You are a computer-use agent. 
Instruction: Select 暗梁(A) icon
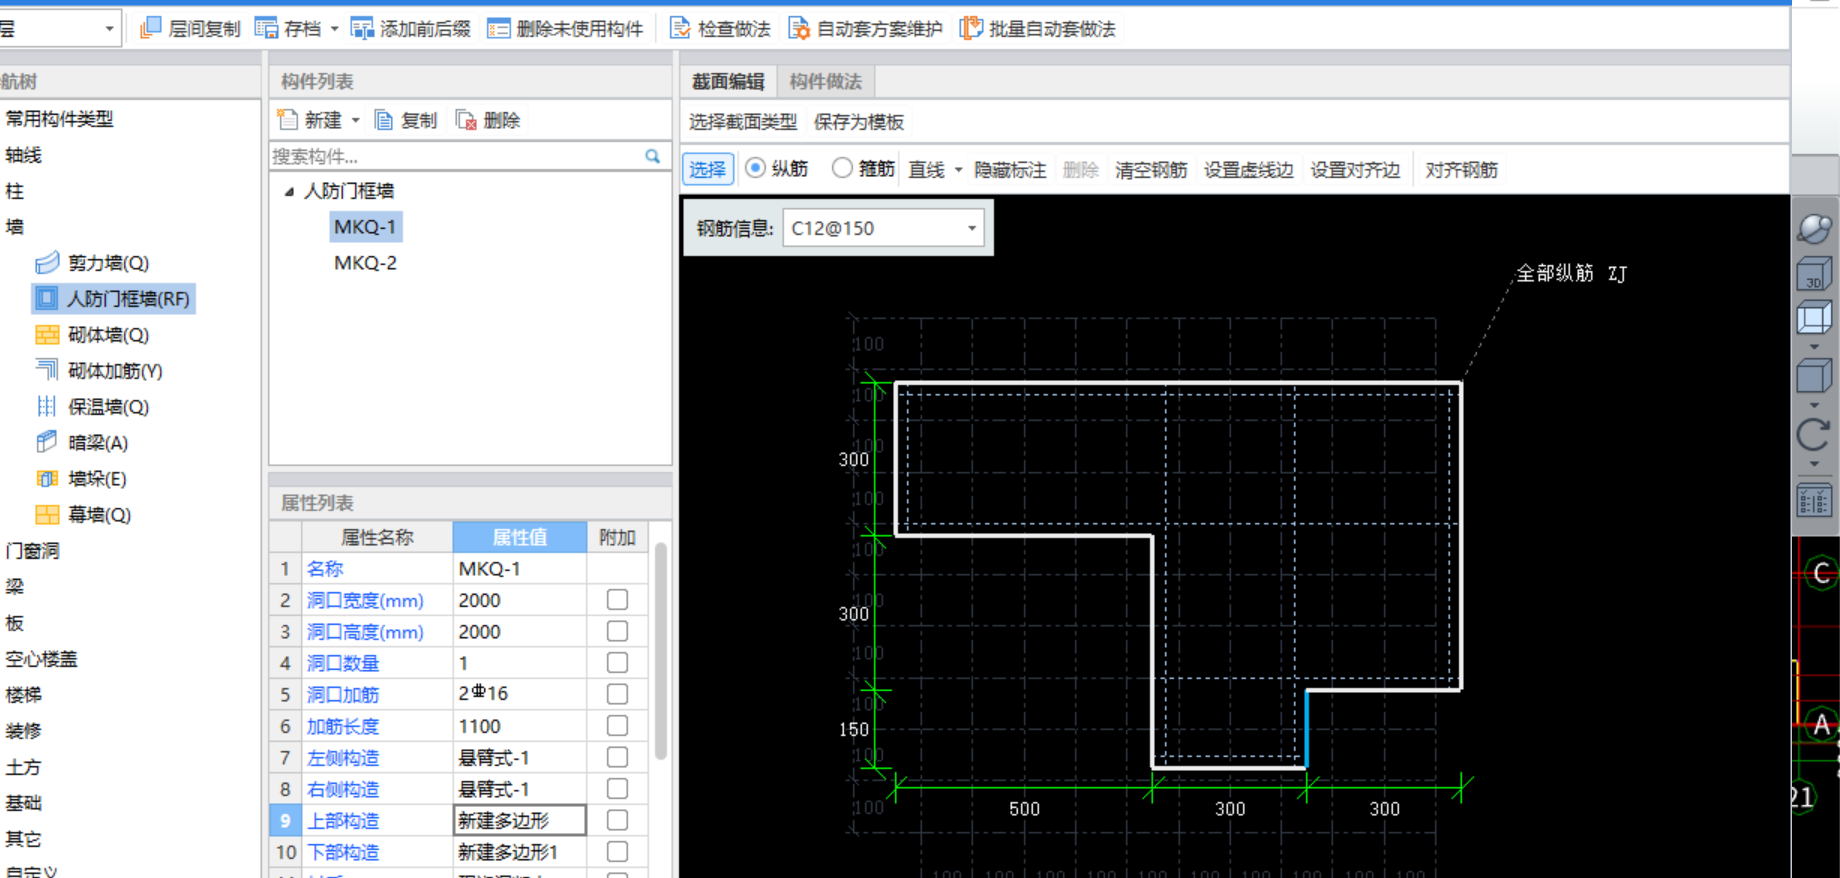tap(47, 442)
